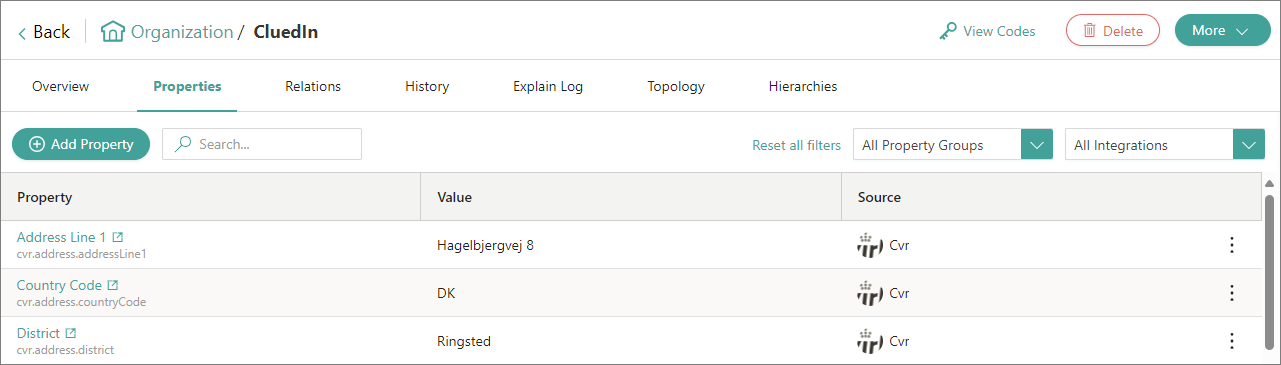Switch to the Relations tab

pyautogui.click(x=313, y=86)
